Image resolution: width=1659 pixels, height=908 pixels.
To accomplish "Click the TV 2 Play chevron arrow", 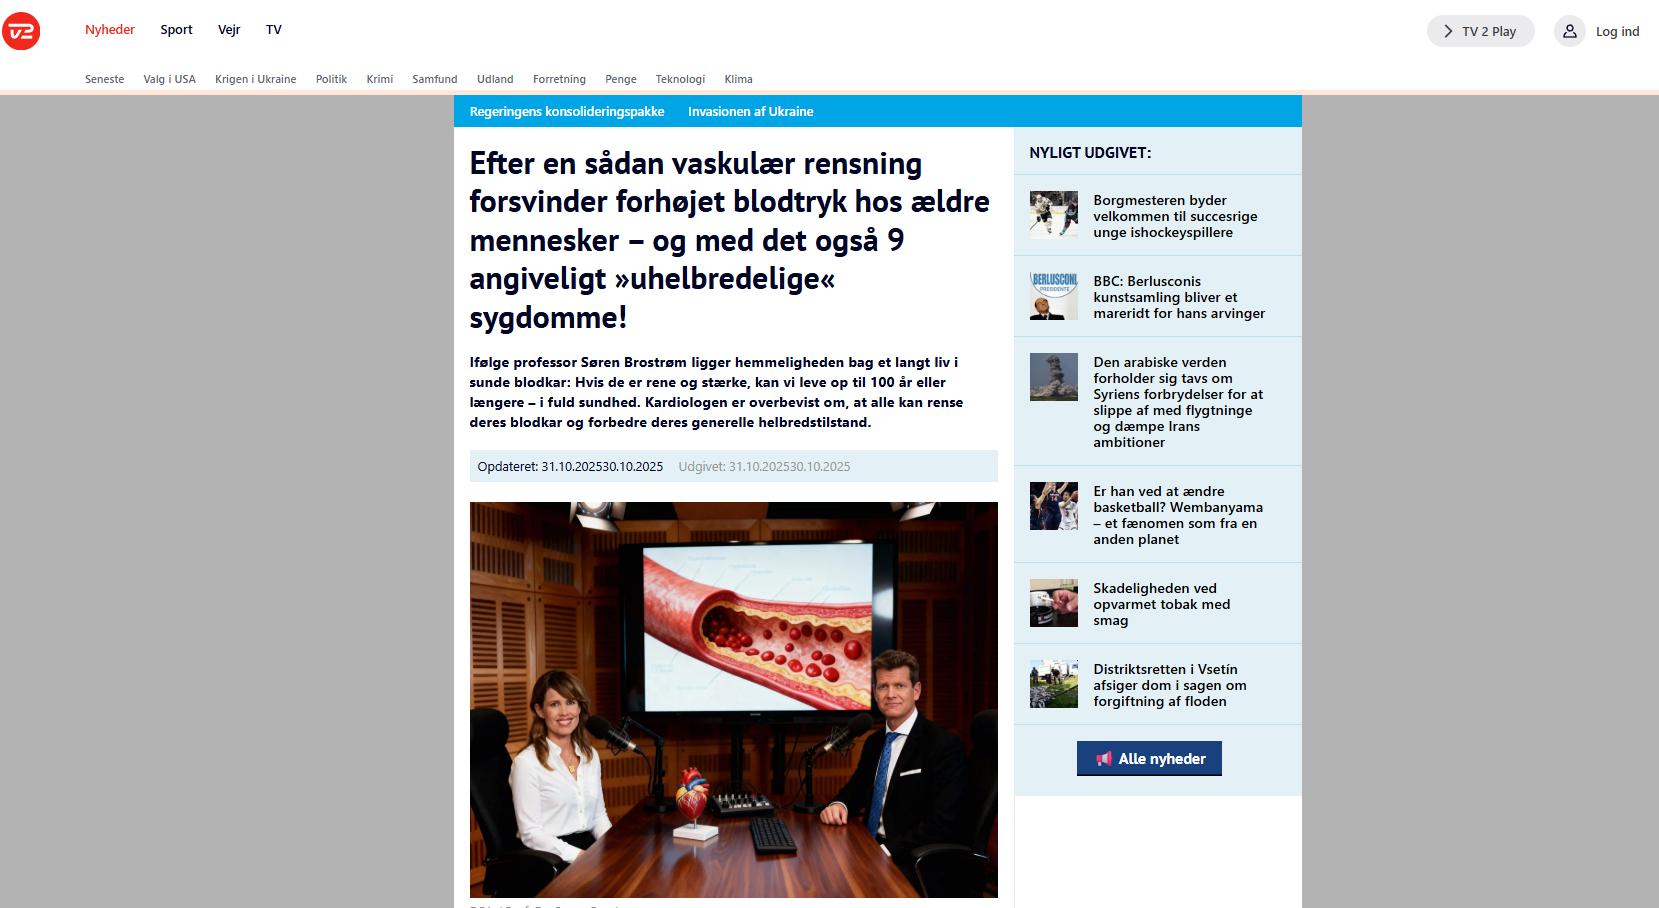I will click(x=1447, y=31).
